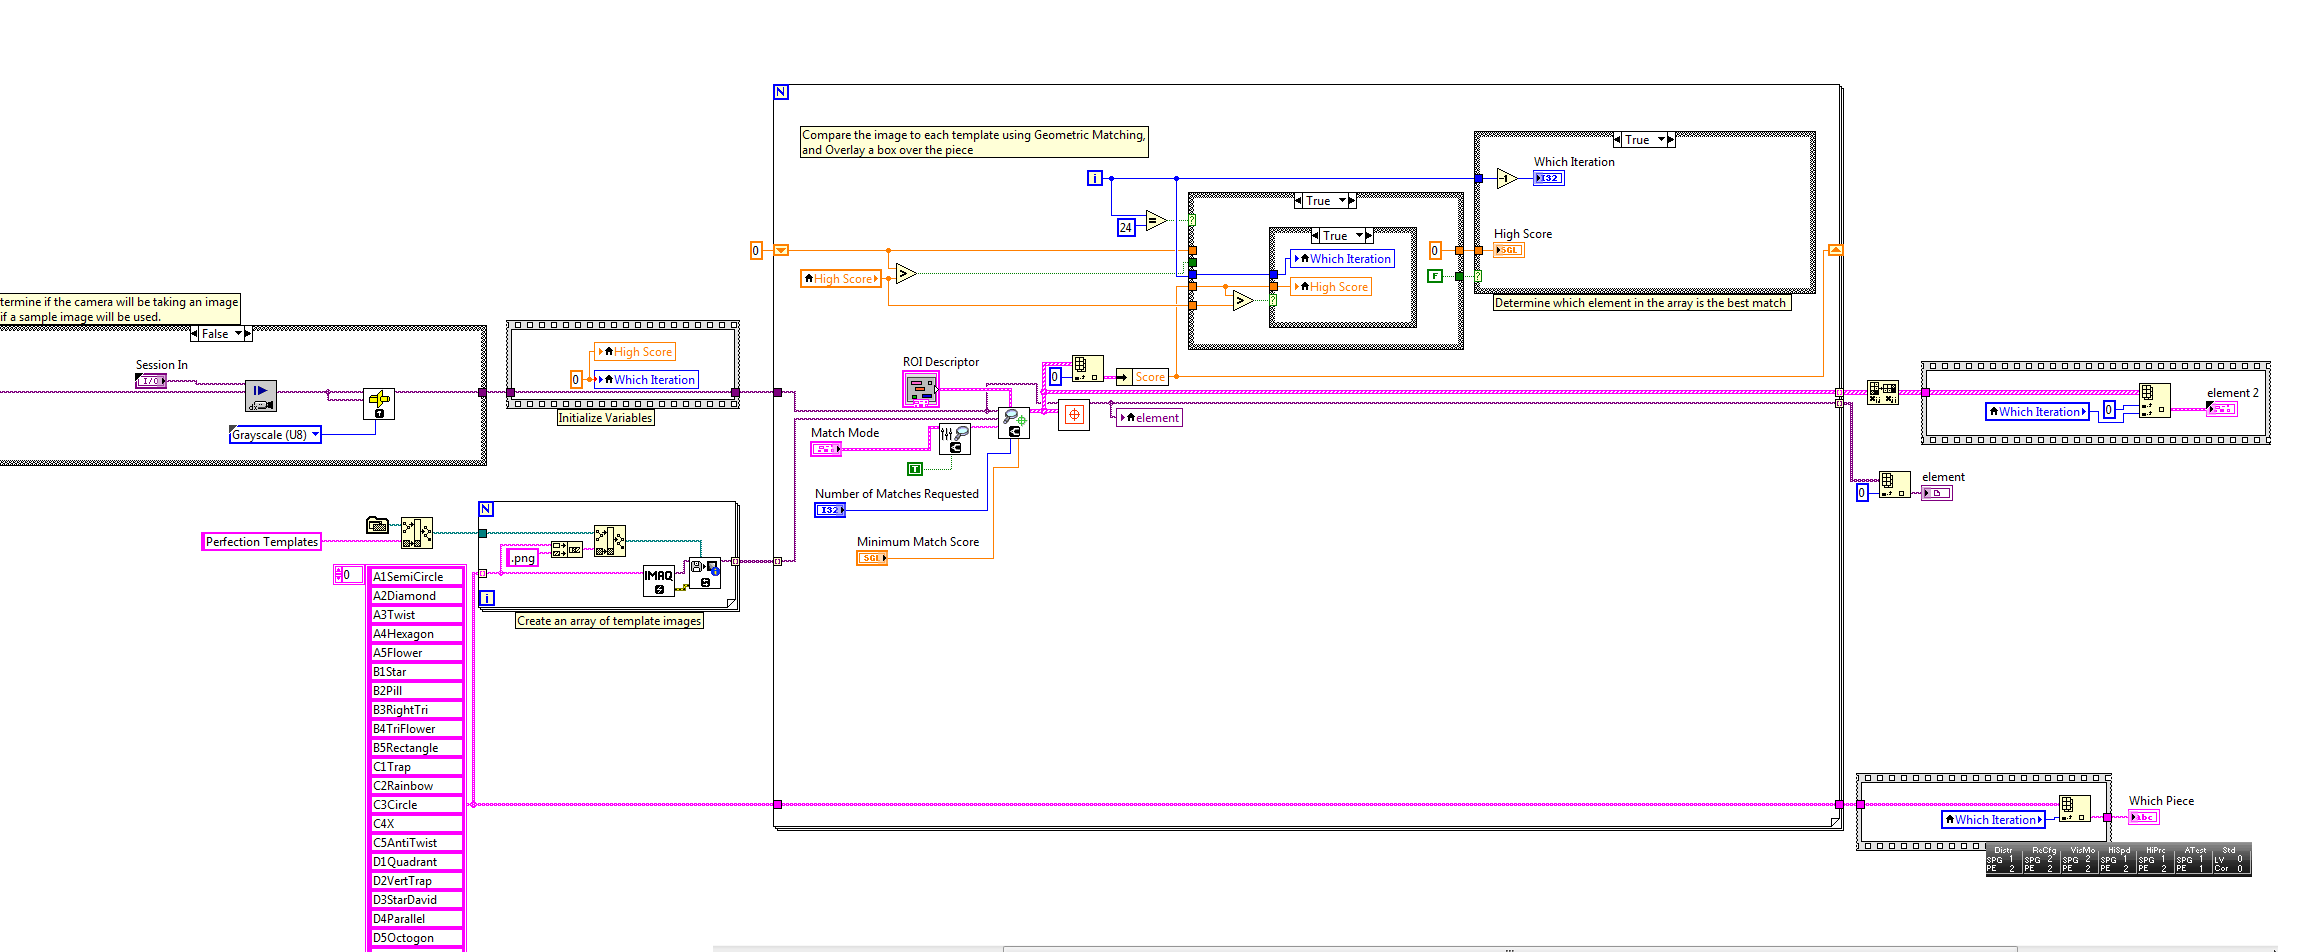
Task: Go to next case of False structure
Action: pos(248,334)
